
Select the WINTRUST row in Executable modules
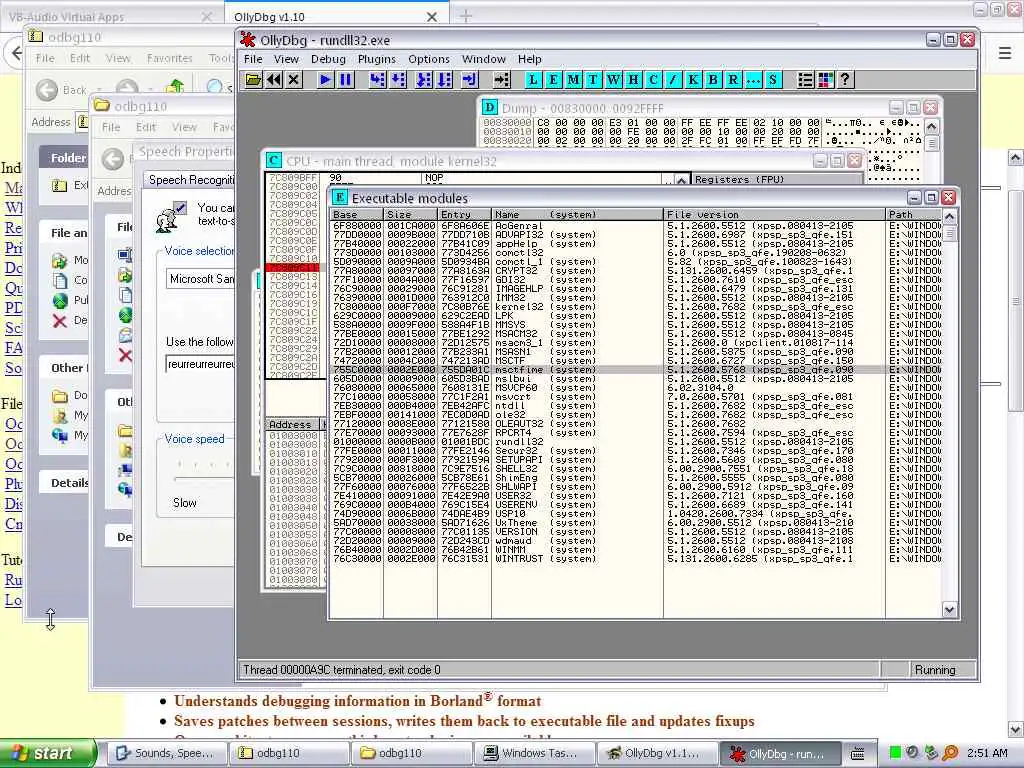(636, 558)
